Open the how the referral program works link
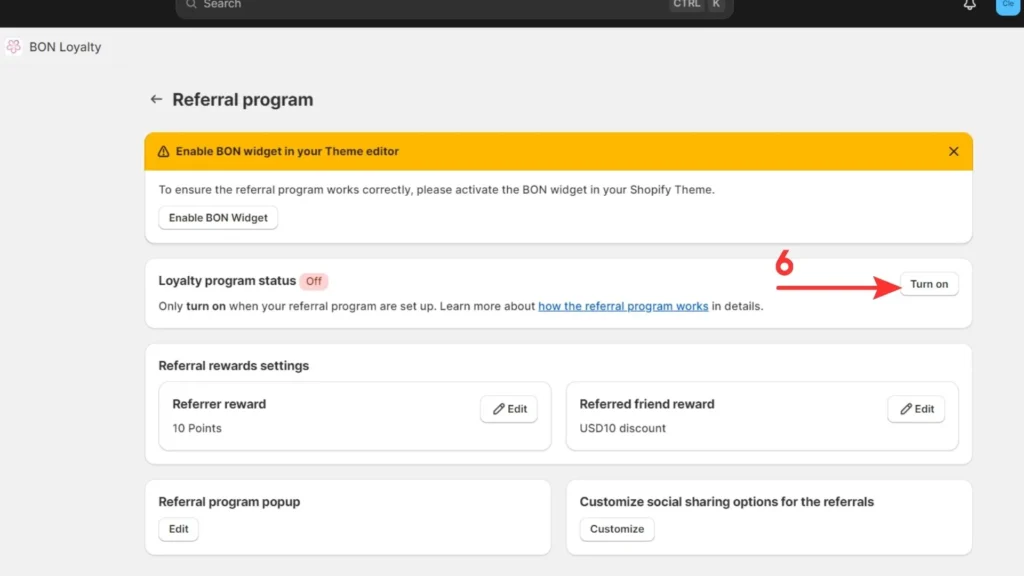Viewport: 1024px width, 576px height. (x=623, y=306)
